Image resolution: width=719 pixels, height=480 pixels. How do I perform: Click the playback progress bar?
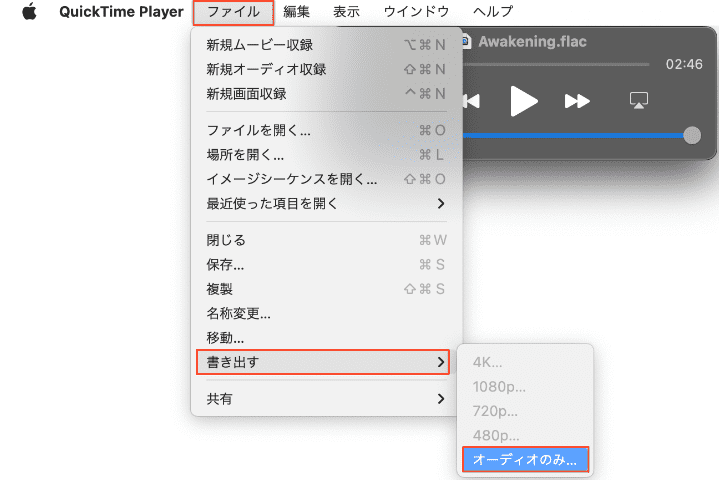(556, 65)
